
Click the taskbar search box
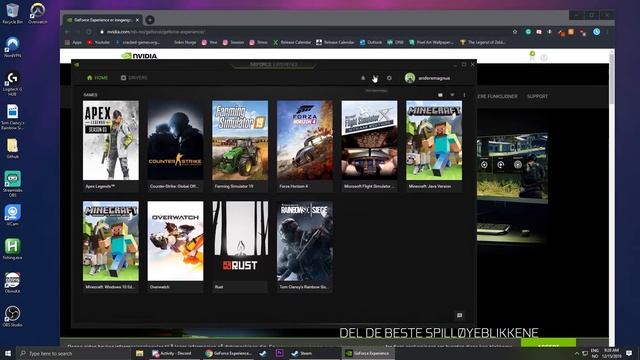[75, 353]
